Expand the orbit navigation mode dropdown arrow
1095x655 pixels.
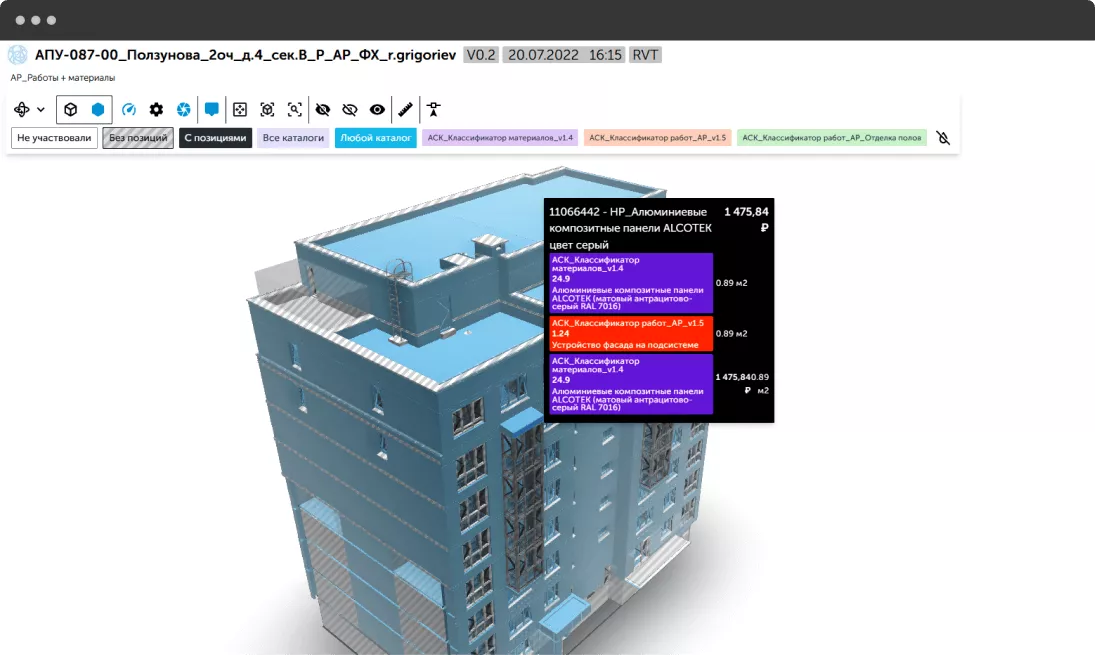(x=41, y=110)
